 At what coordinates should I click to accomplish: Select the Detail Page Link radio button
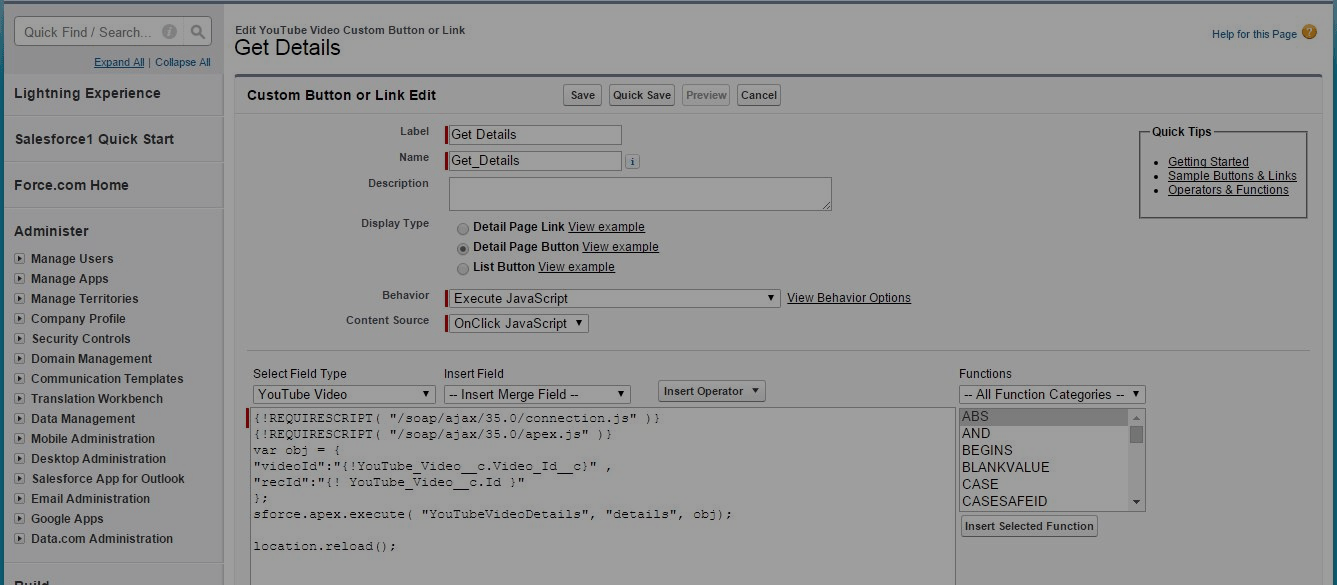click(x=463, y=228)
